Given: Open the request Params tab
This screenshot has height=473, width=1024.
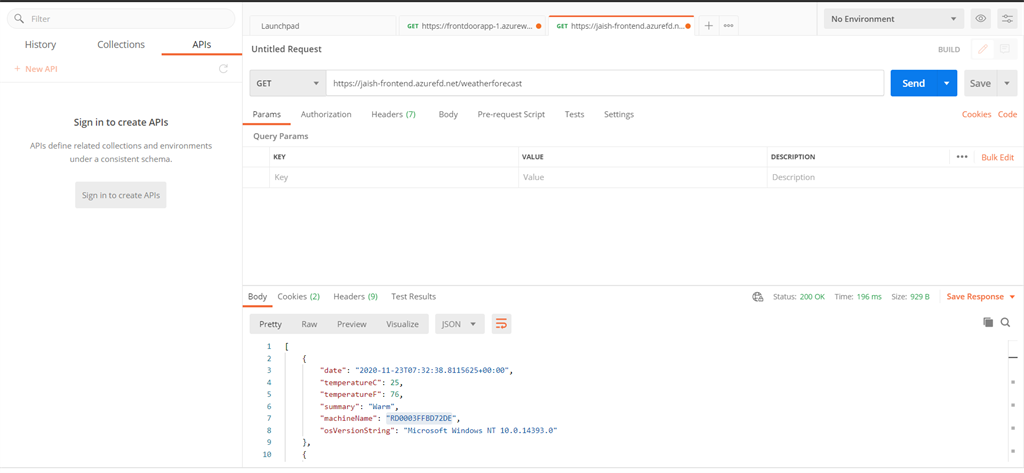Looking at the screenshot, I should tap(266, 114).
